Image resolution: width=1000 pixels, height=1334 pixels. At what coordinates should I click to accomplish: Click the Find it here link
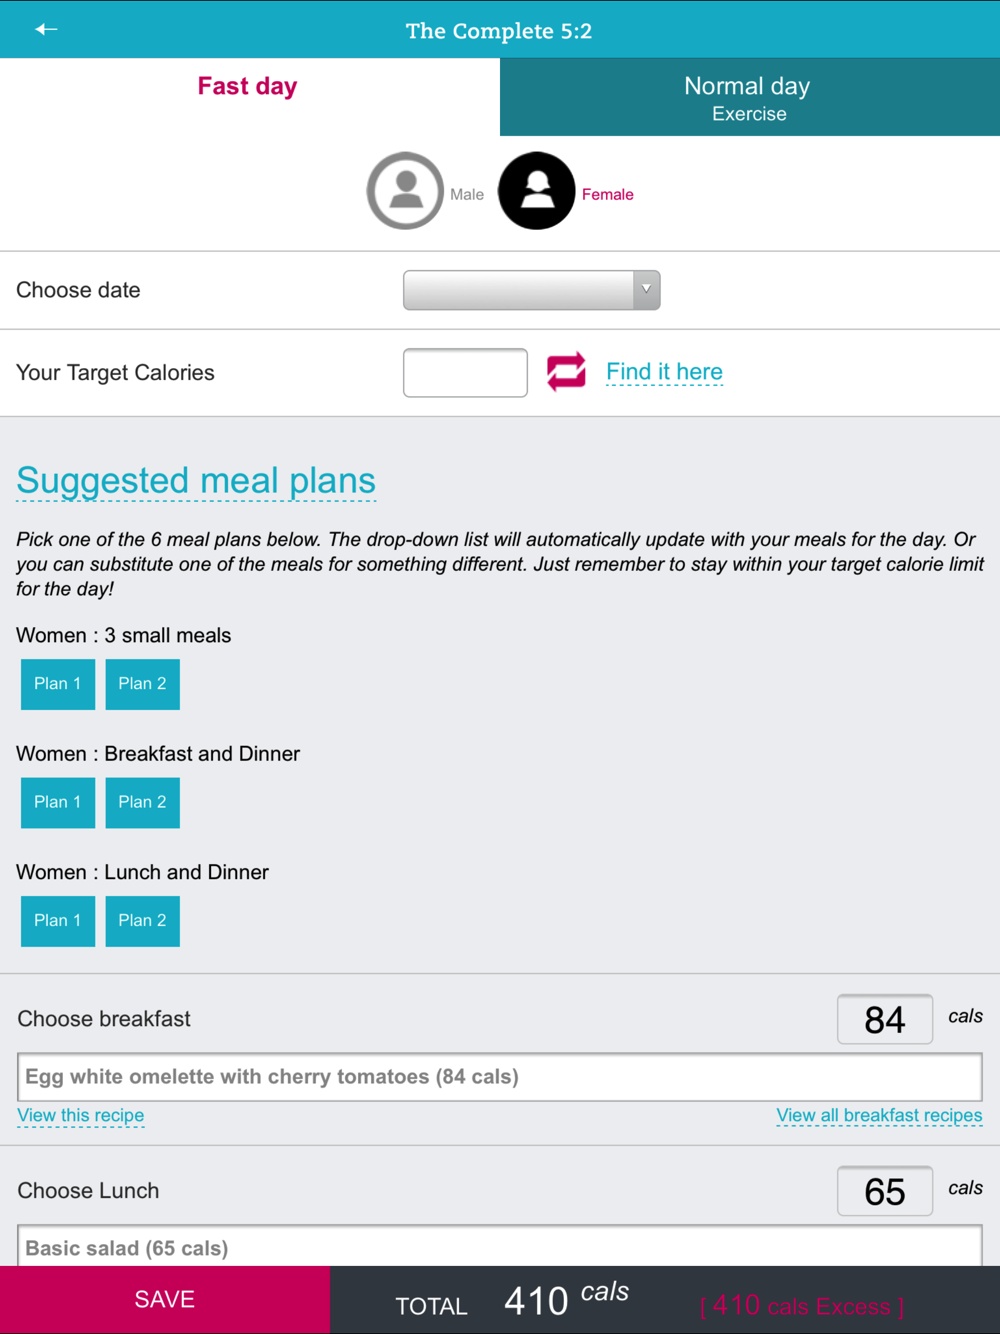[664, 372]
